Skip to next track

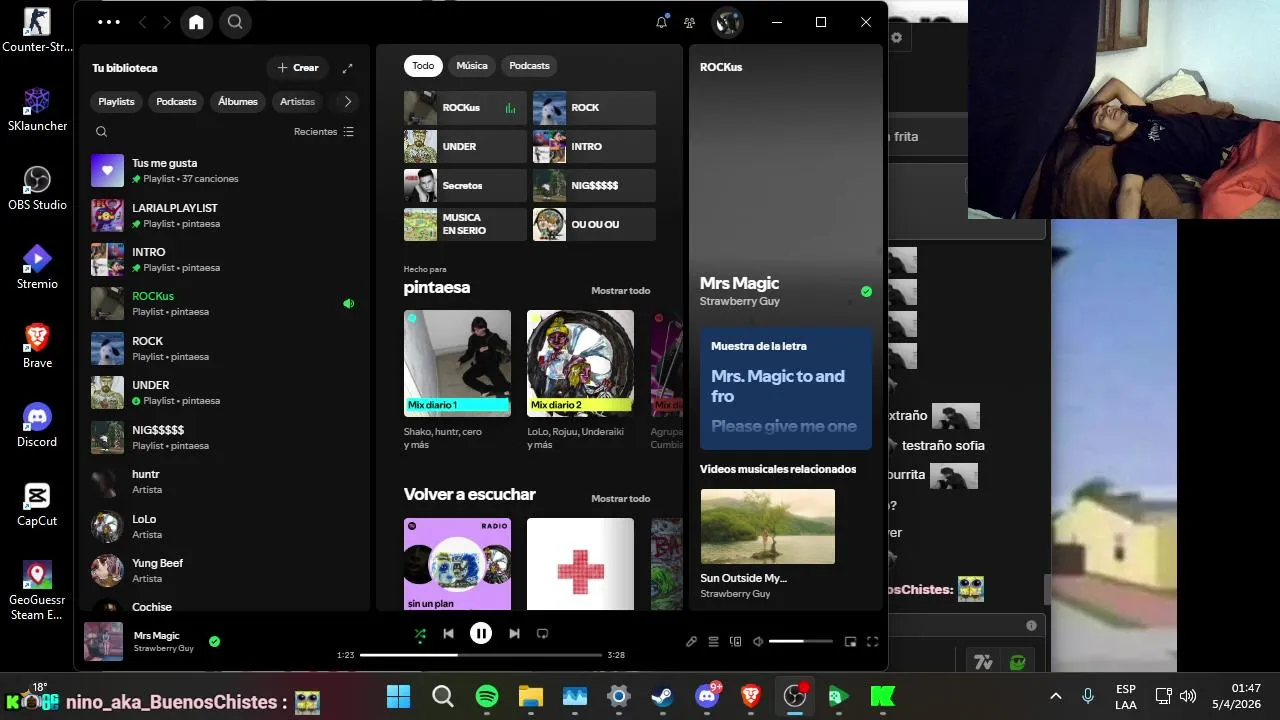pyautogui.click(x=514, y=633)
